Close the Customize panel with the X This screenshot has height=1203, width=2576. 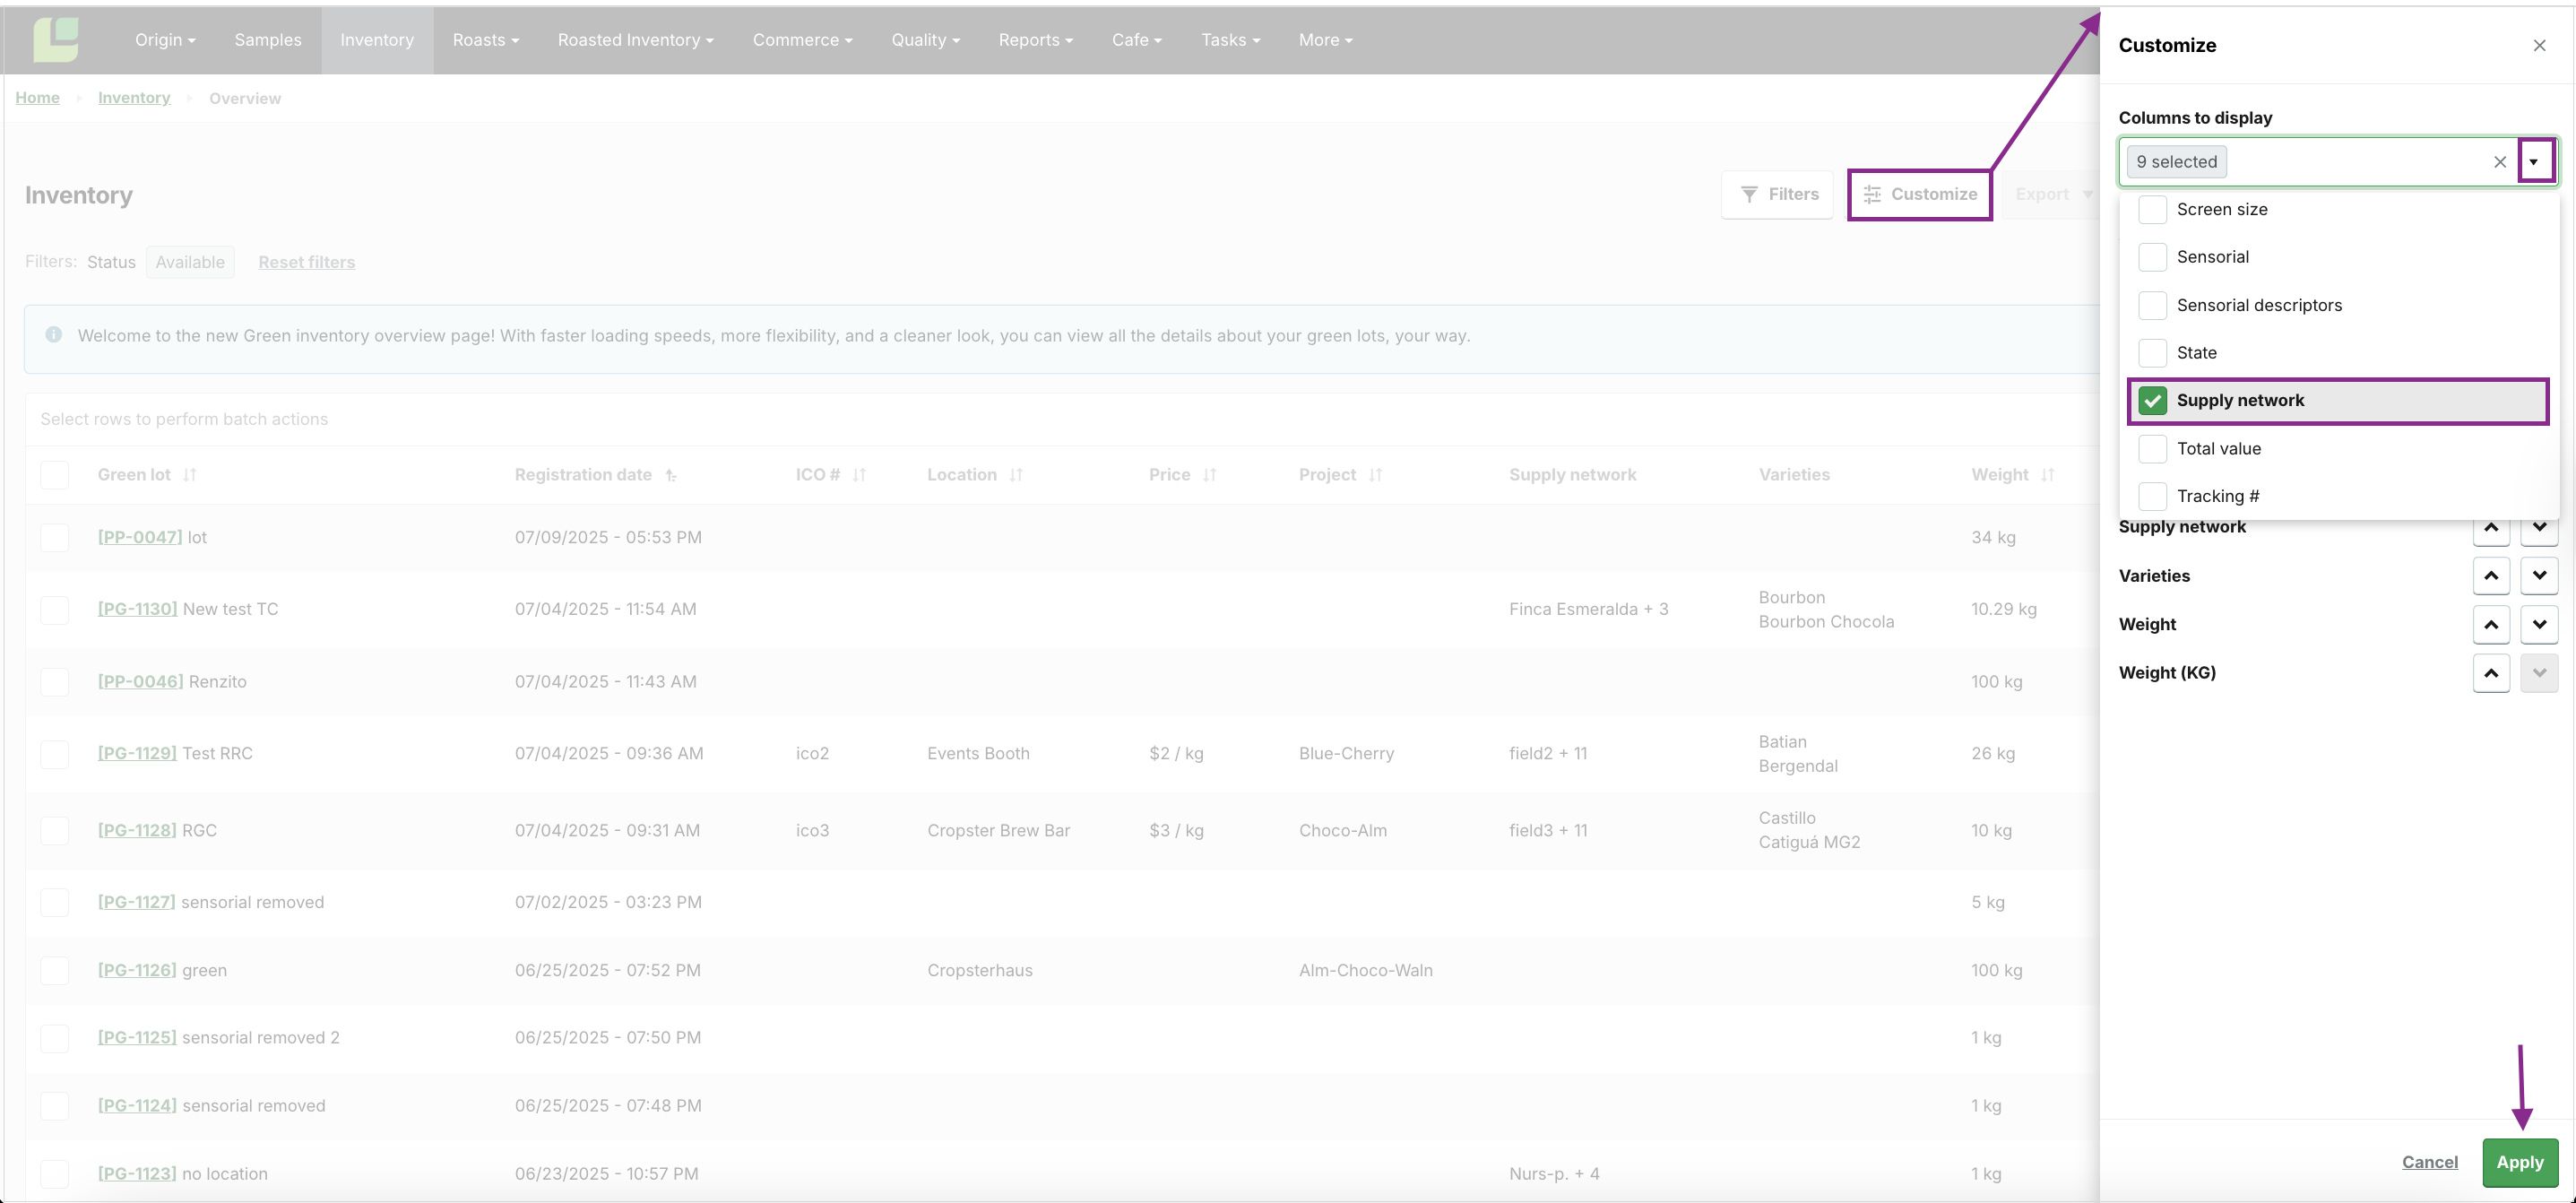point(2539,45)
